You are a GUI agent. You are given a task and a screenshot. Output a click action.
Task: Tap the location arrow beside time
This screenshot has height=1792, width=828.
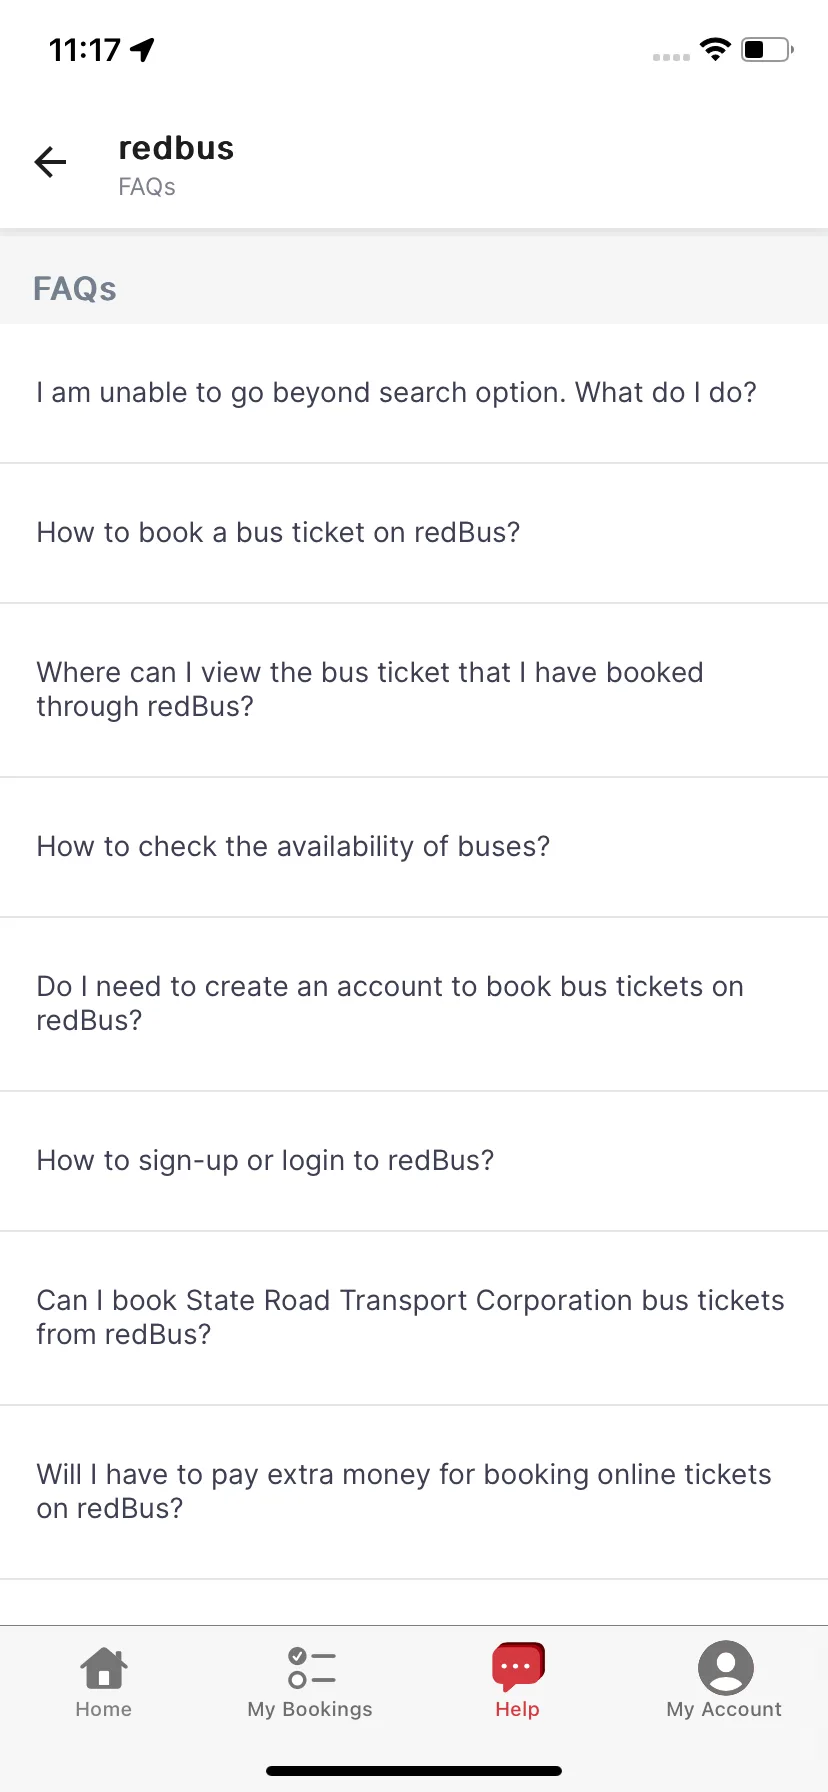(x=143, y=49)
